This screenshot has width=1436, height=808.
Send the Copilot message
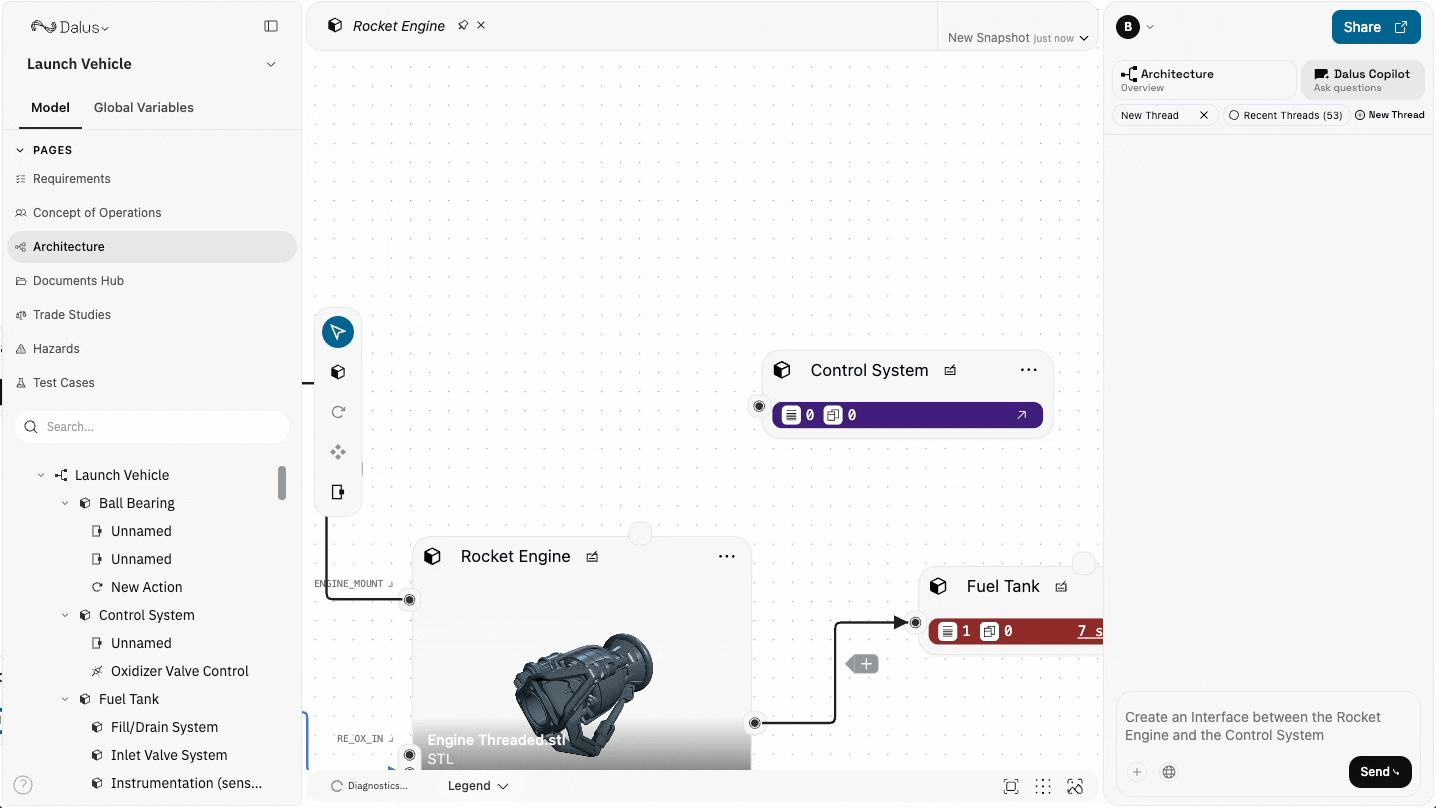[x=1380, y=772]
